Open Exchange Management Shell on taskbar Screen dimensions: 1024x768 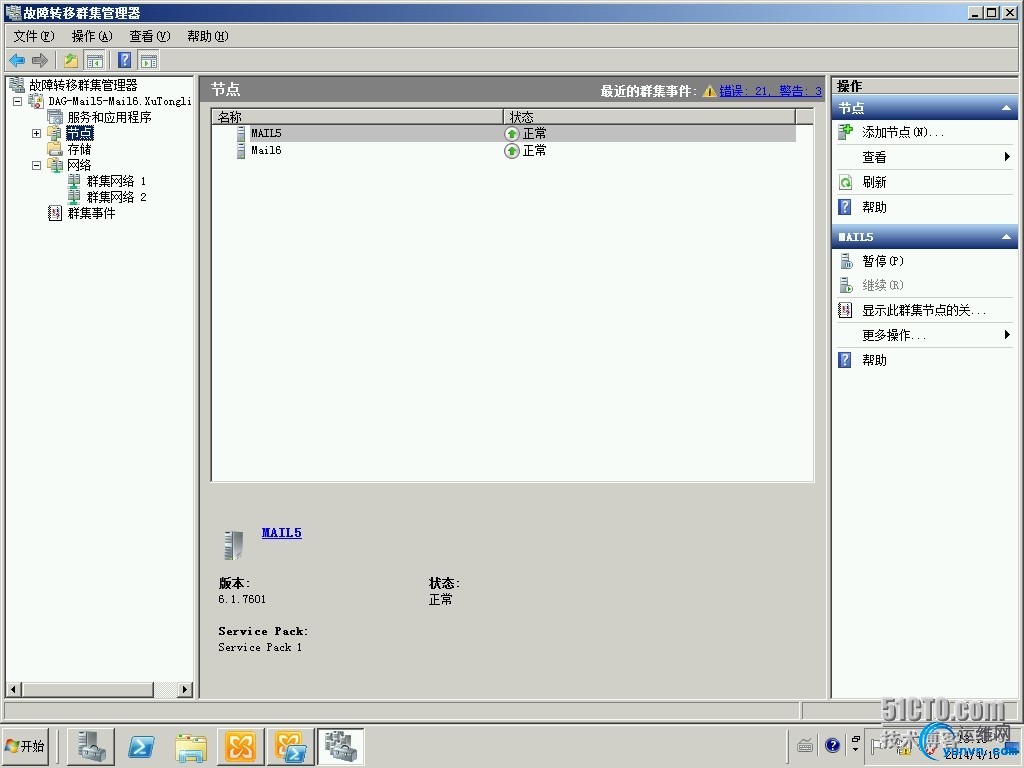point(290,746)
